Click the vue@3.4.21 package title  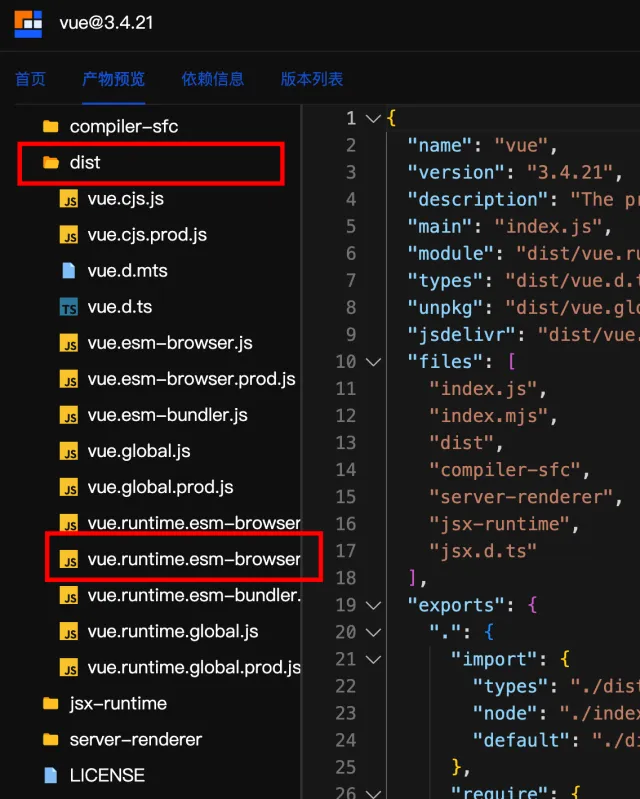(x=106, y=23)
